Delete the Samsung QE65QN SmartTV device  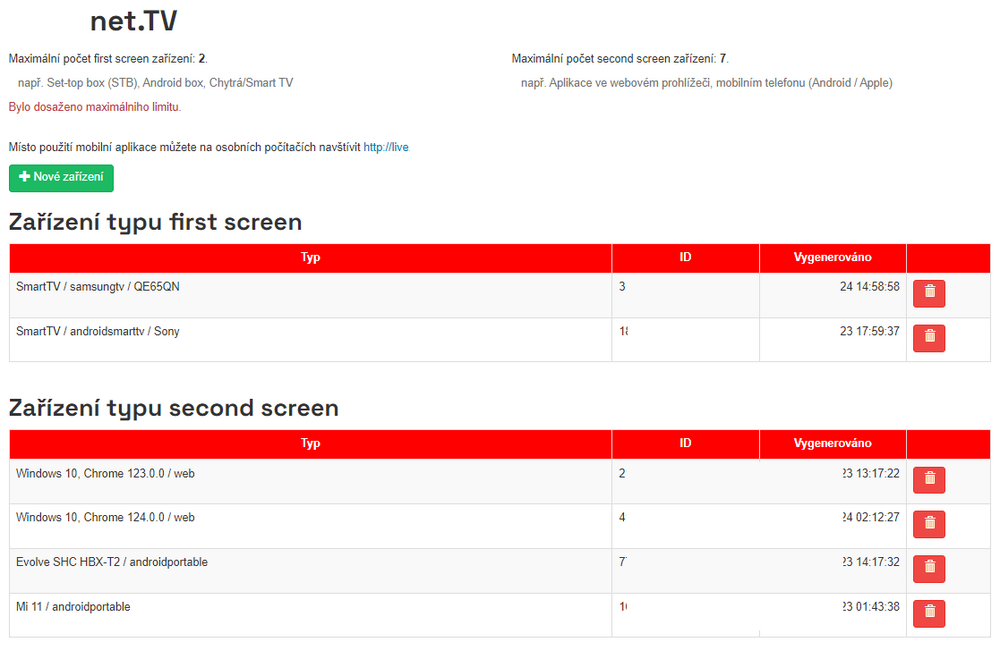(x=929, y=294)
